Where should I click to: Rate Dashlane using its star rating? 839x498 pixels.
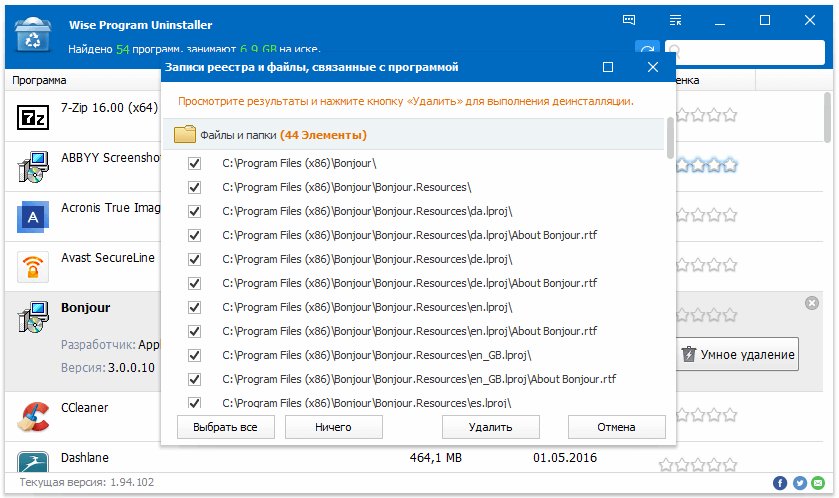tap(698, 465)
